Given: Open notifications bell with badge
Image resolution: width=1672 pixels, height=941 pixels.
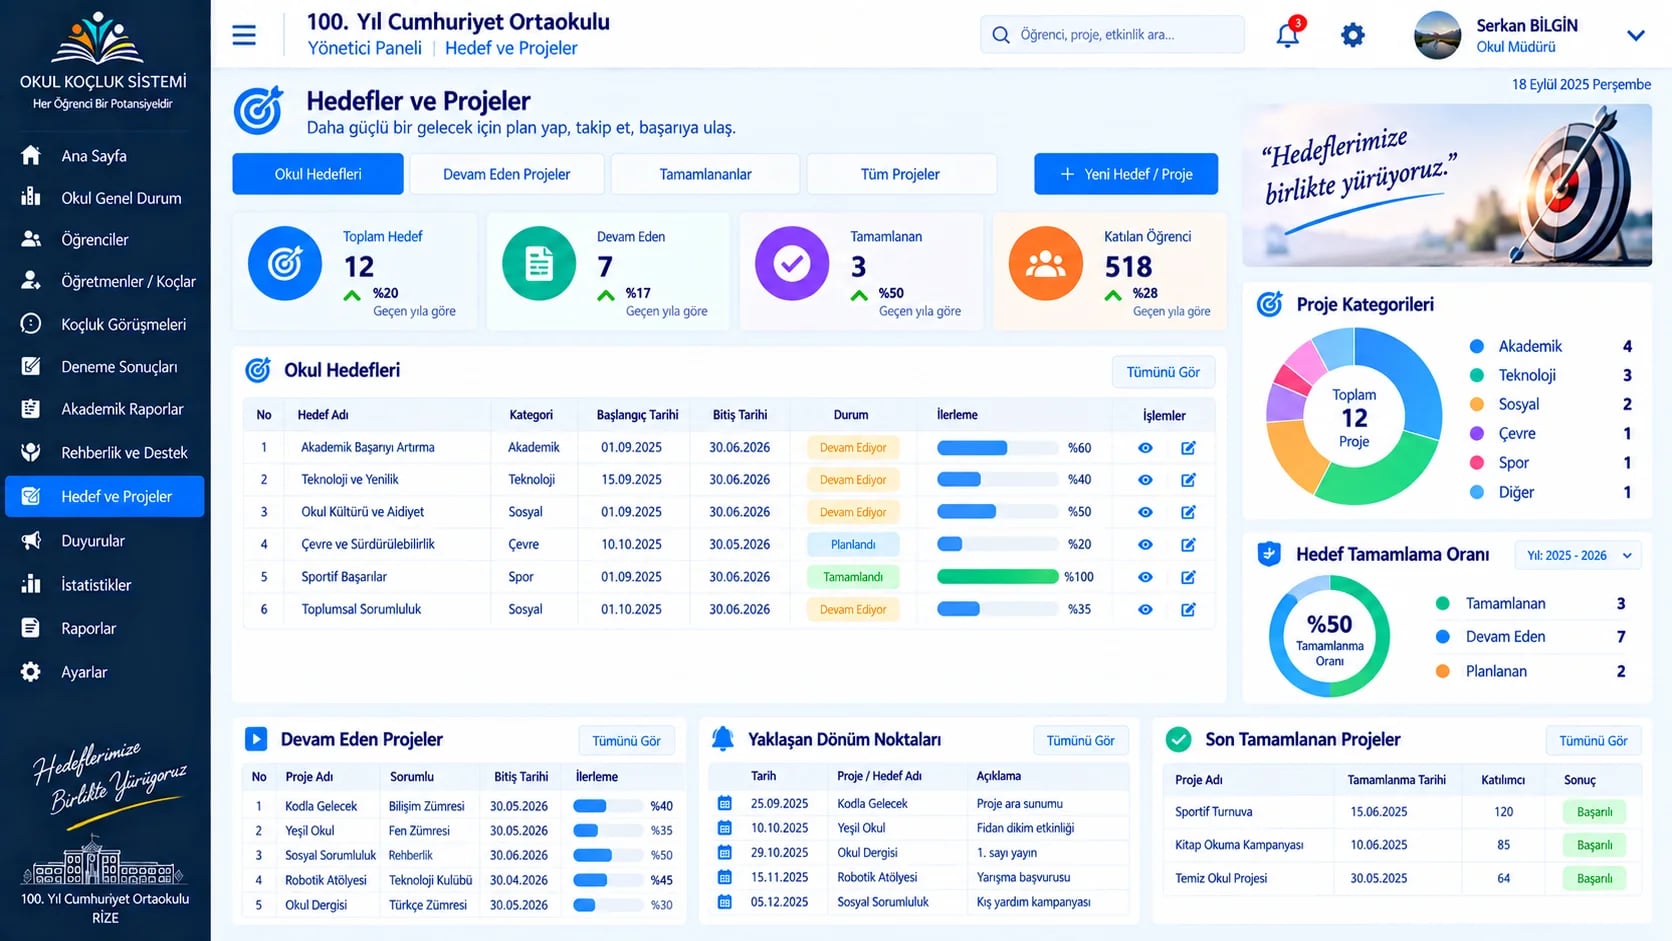Looking at the screenshot, I should pyautogui.click(x=1289, y=33).
